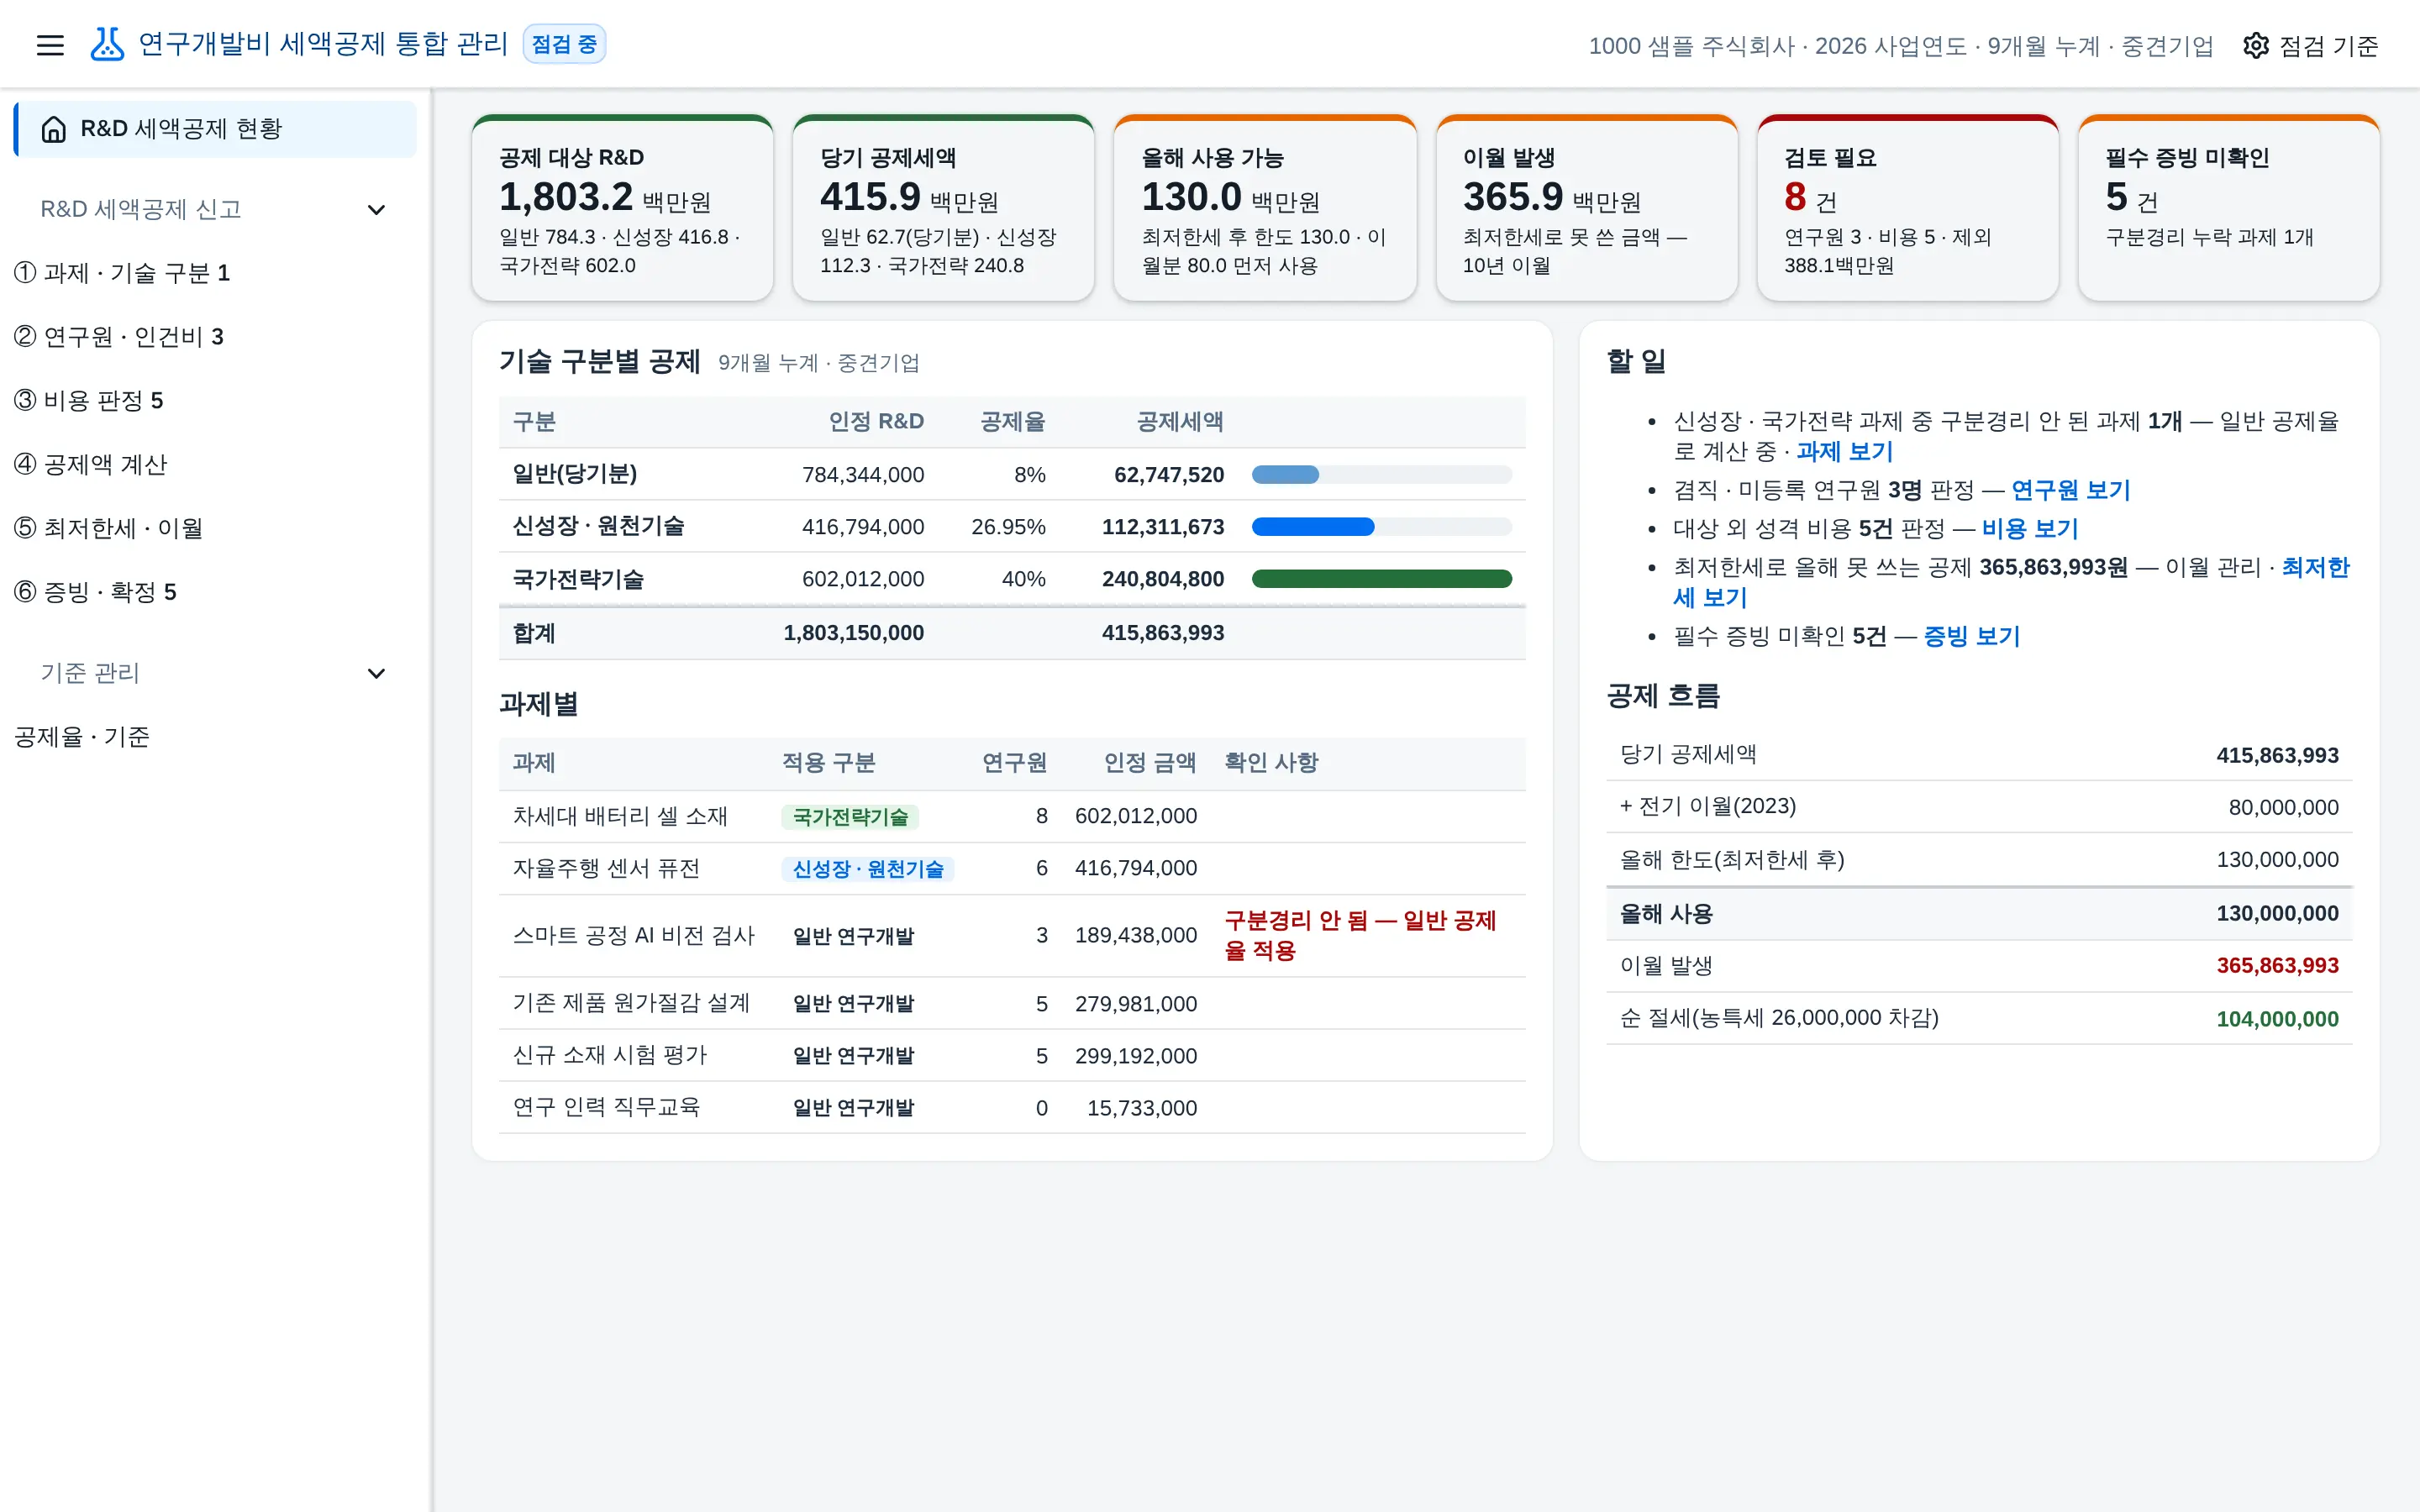This screenshot has width=2420, height=1512.
Task: Click the 일반(당기분) progress bar
Action: click(x=1381, y=475)
